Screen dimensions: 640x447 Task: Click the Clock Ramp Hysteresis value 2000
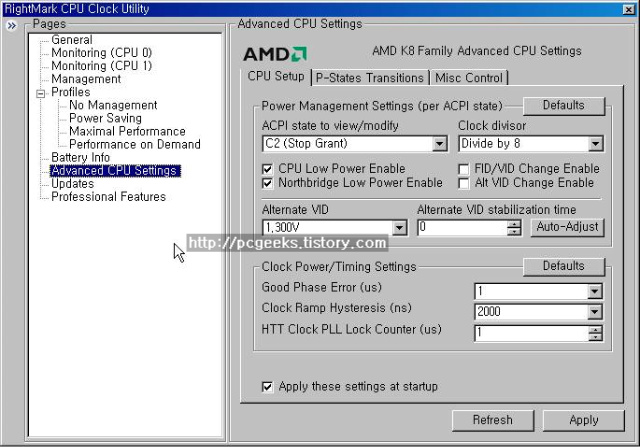point(489,312)
